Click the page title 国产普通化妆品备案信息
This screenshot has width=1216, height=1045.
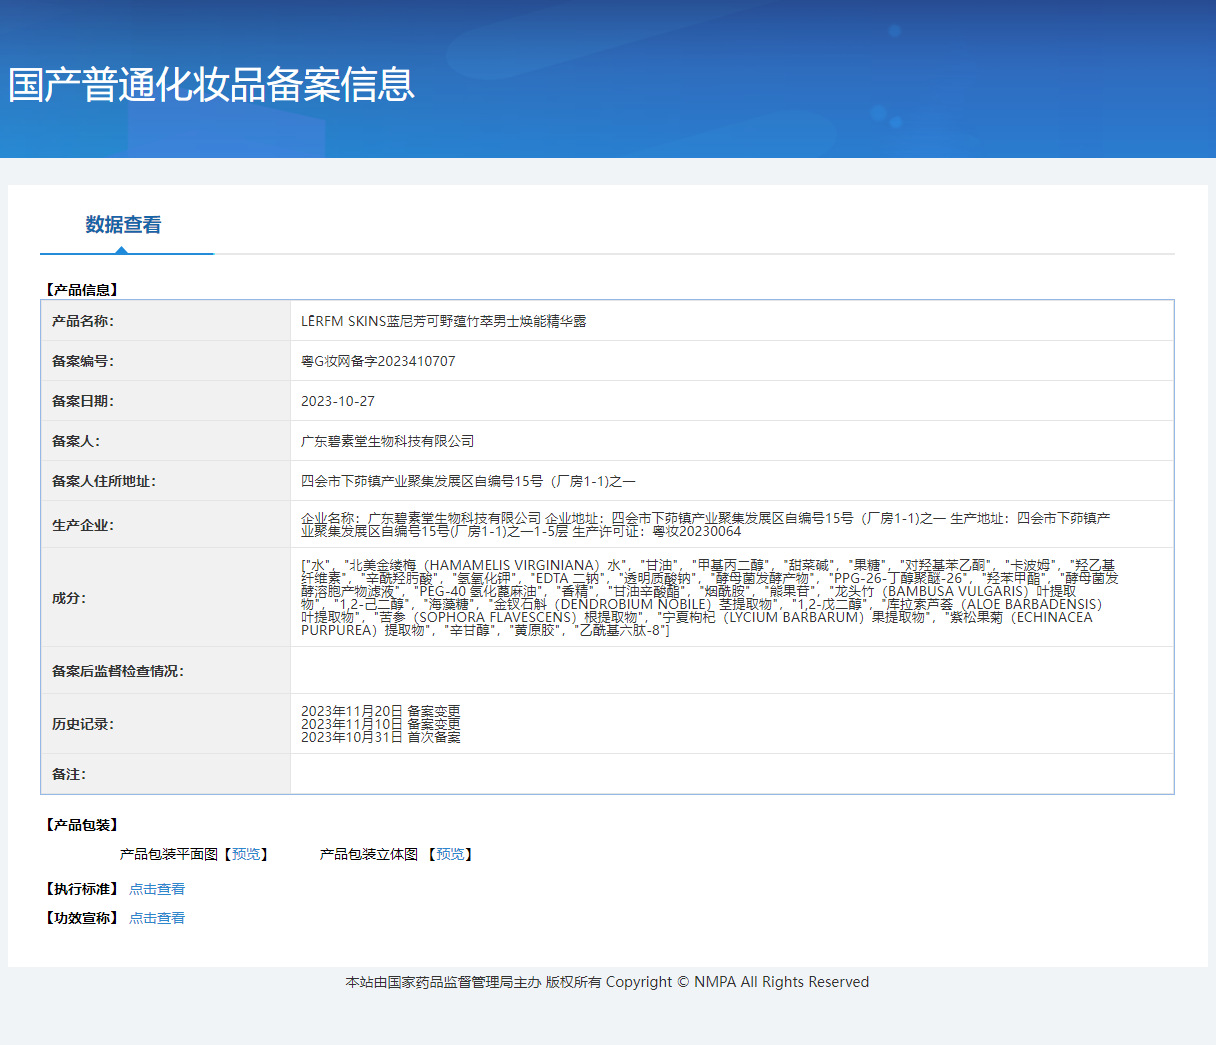click(211, 85)
